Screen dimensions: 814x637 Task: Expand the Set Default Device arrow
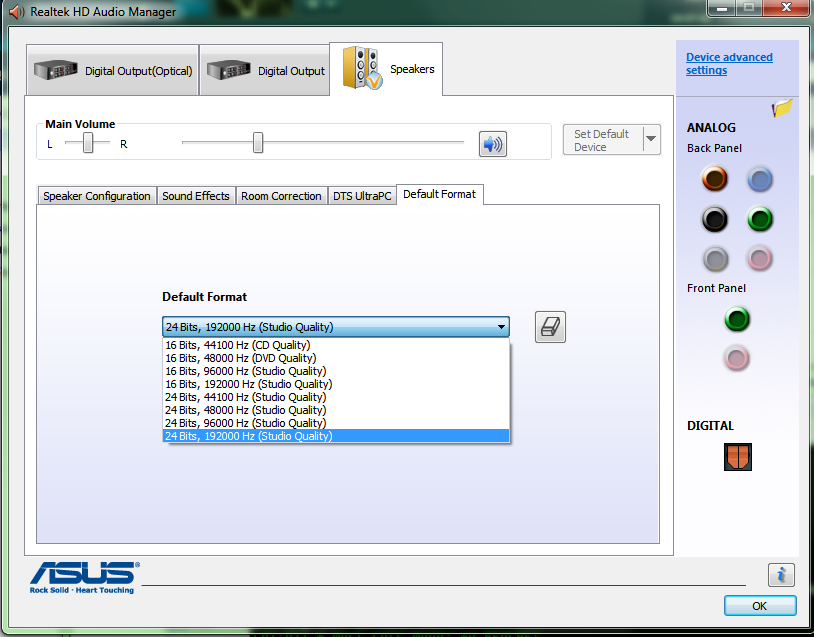pos(651,140)
